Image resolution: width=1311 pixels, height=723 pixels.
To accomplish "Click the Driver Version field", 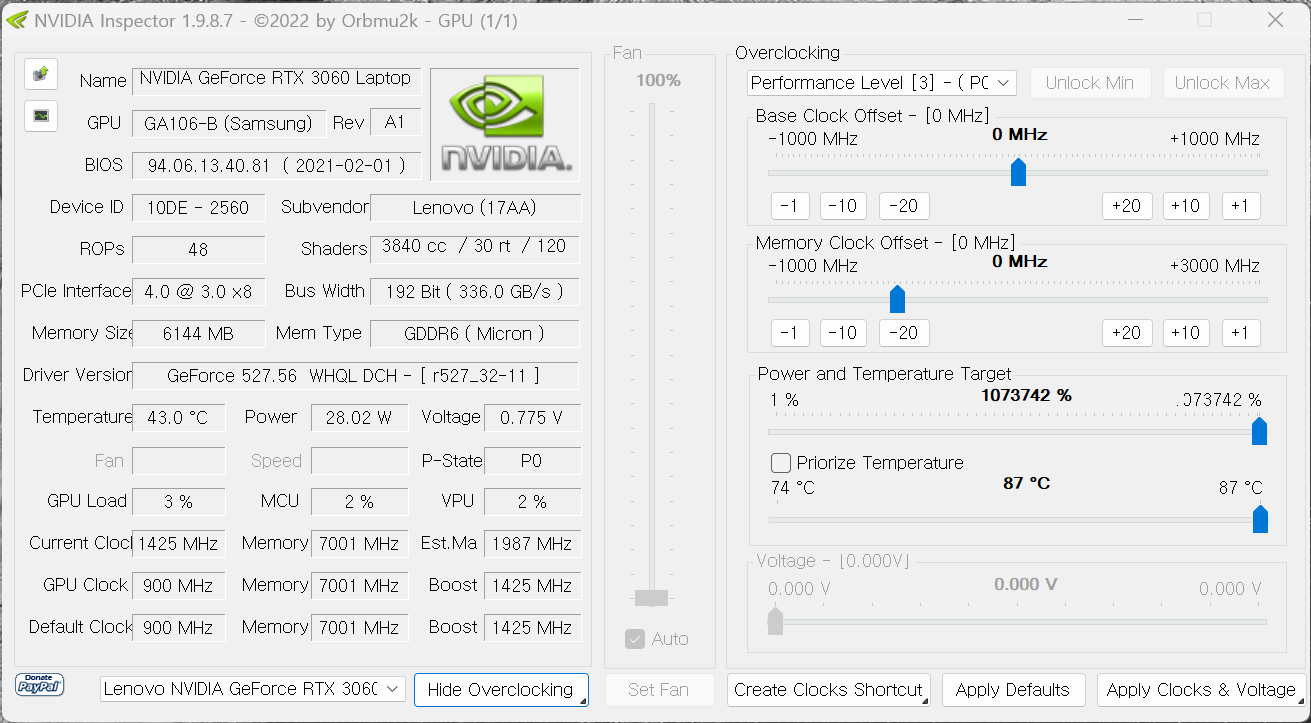I will [x=355, y=376].
